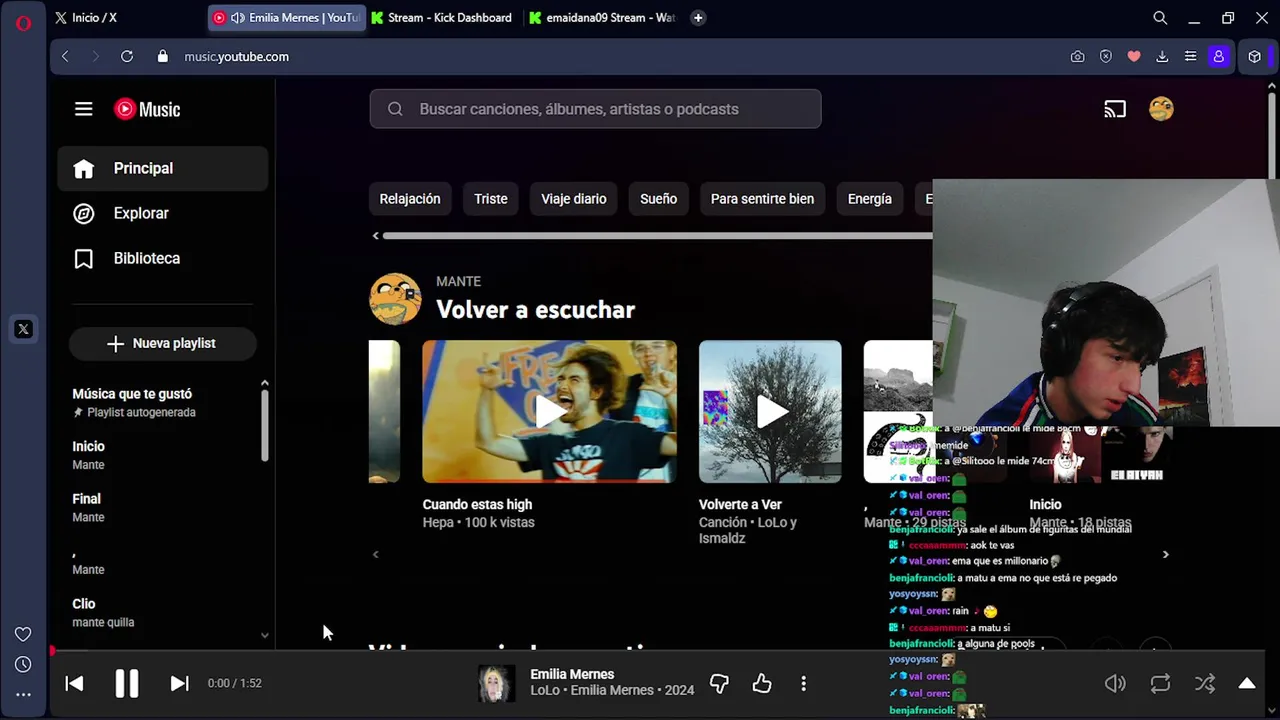Go back in browser history

tap(65, 57)
